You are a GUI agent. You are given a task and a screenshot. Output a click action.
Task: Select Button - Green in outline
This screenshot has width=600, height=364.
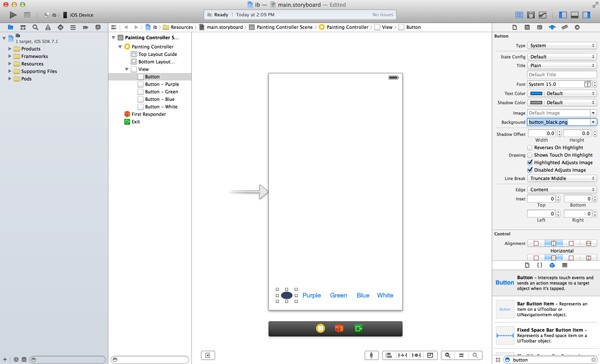161,92
